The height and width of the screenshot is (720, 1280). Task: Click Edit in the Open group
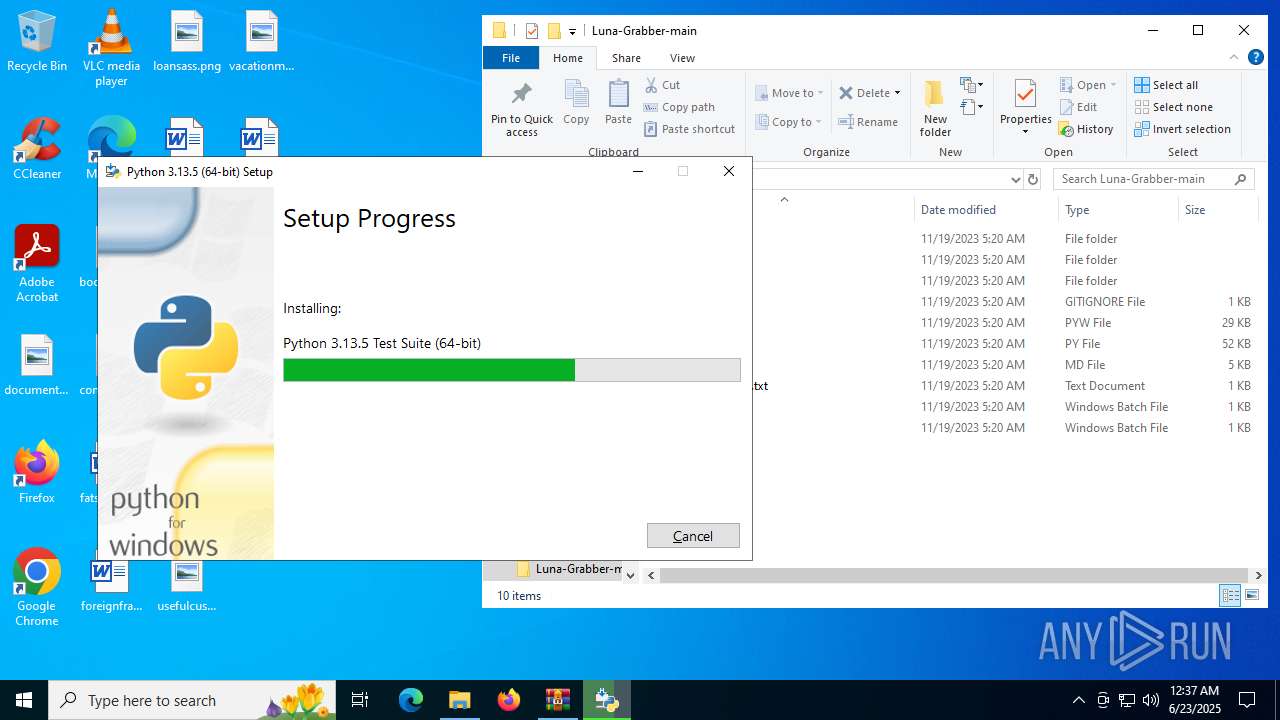point(1078,107)
